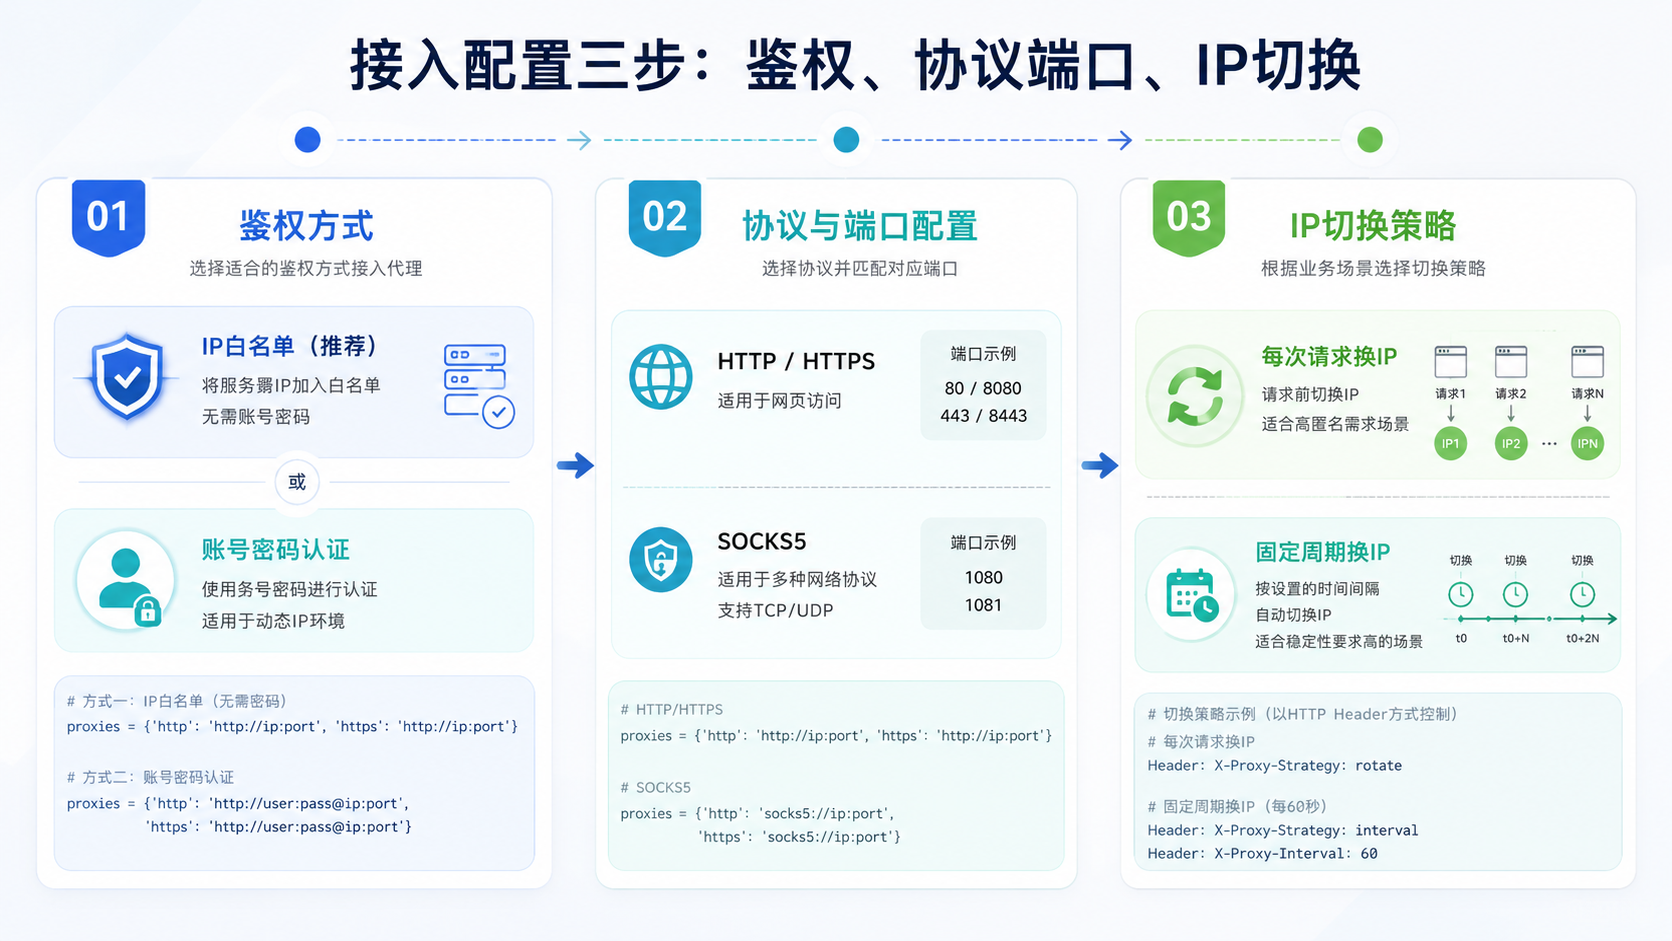The width and height of the screenshot is (1672, 941).
Task: Click the server list with checkmark icon
Action: point(479,386)
